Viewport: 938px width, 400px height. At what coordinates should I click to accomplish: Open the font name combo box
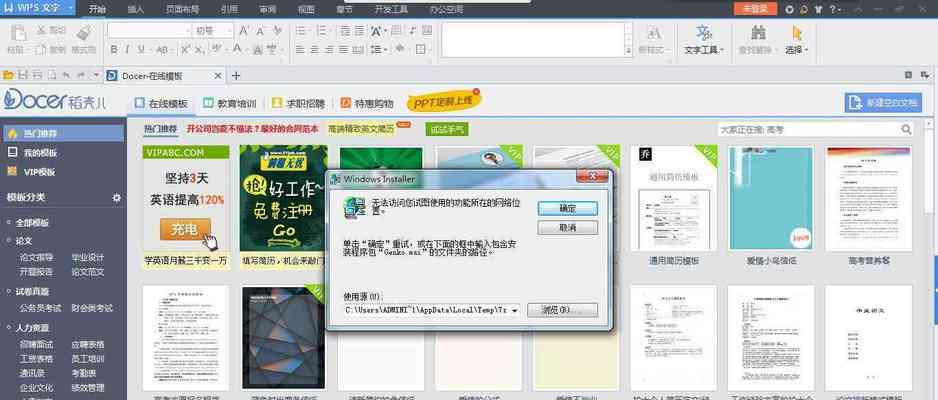coord(150,31)
